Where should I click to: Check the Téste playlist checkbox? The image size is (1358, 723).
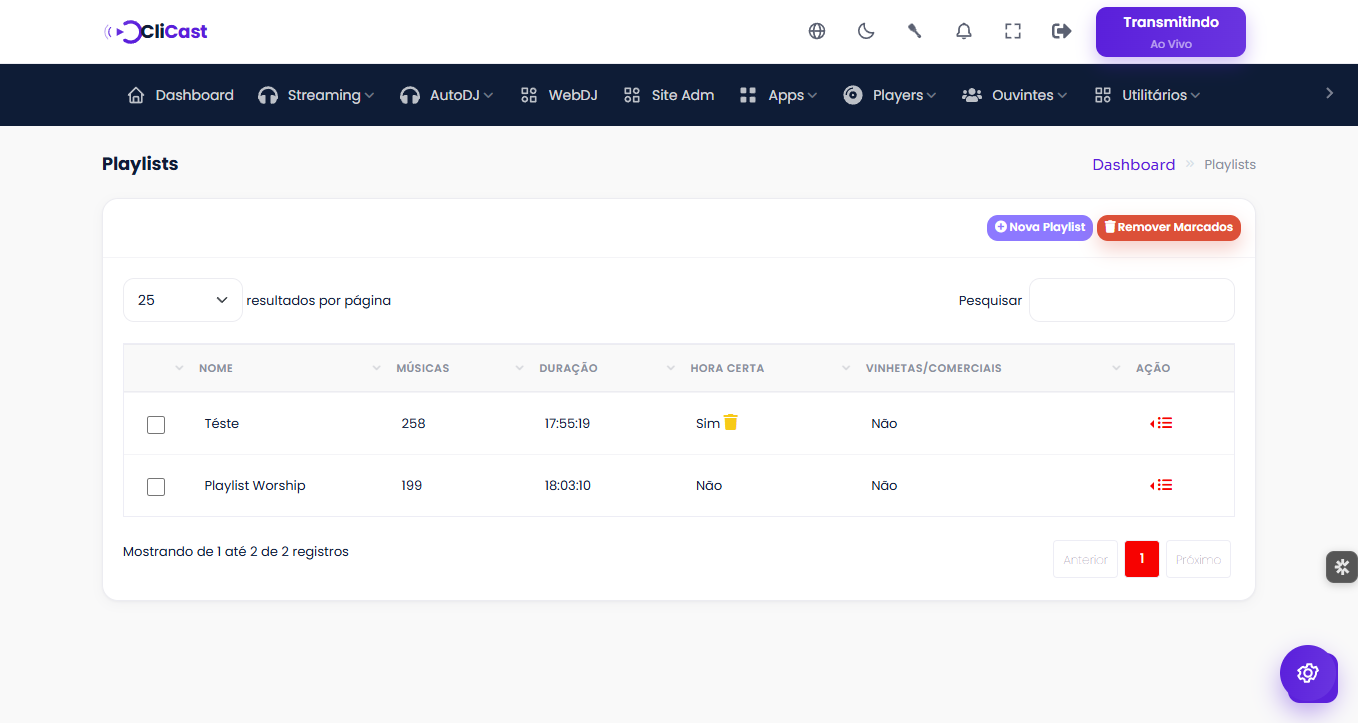pyautogui.click(x=156, y=425)
